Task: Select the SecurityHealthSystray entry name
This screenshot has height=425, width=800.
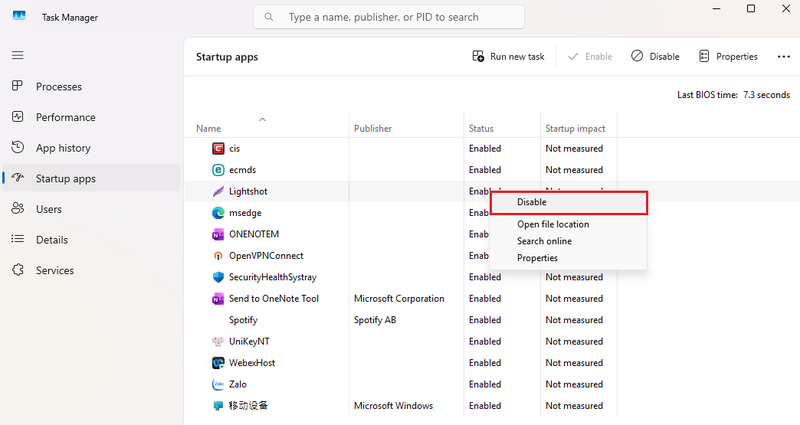Action: (272, 277)
